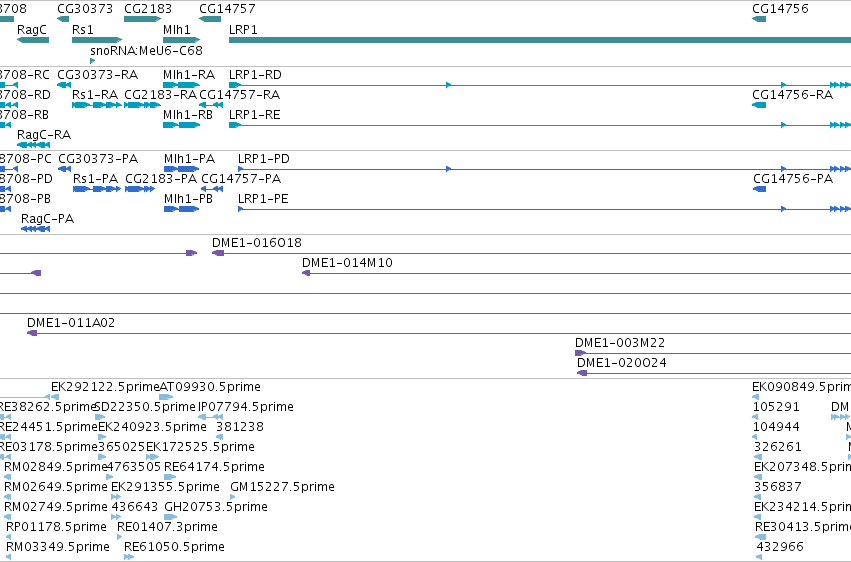The width and height of the screenshot is (851, 562).
Task: Open the RagC-RA transcript label
Action: (x=44, y=135)
